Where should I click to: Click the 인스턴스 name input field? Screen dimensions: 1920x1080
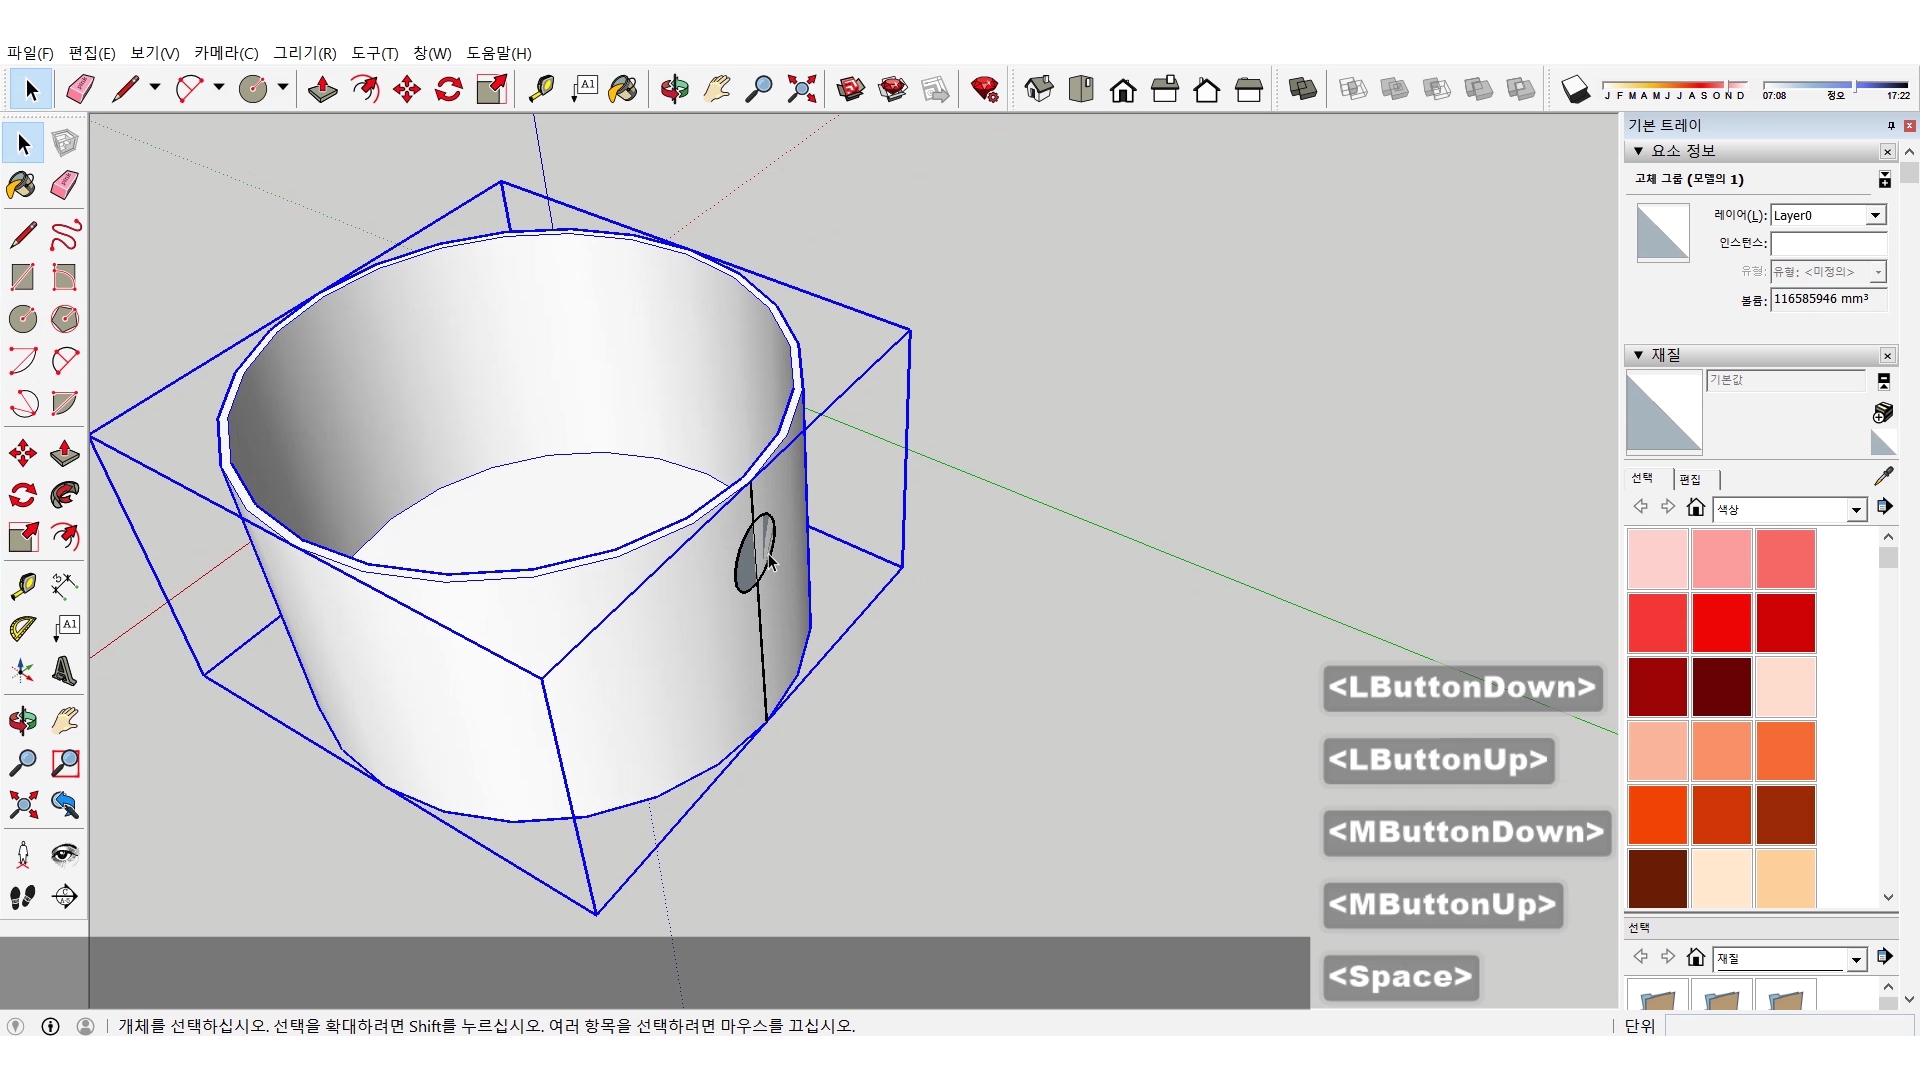(1827, 243)
